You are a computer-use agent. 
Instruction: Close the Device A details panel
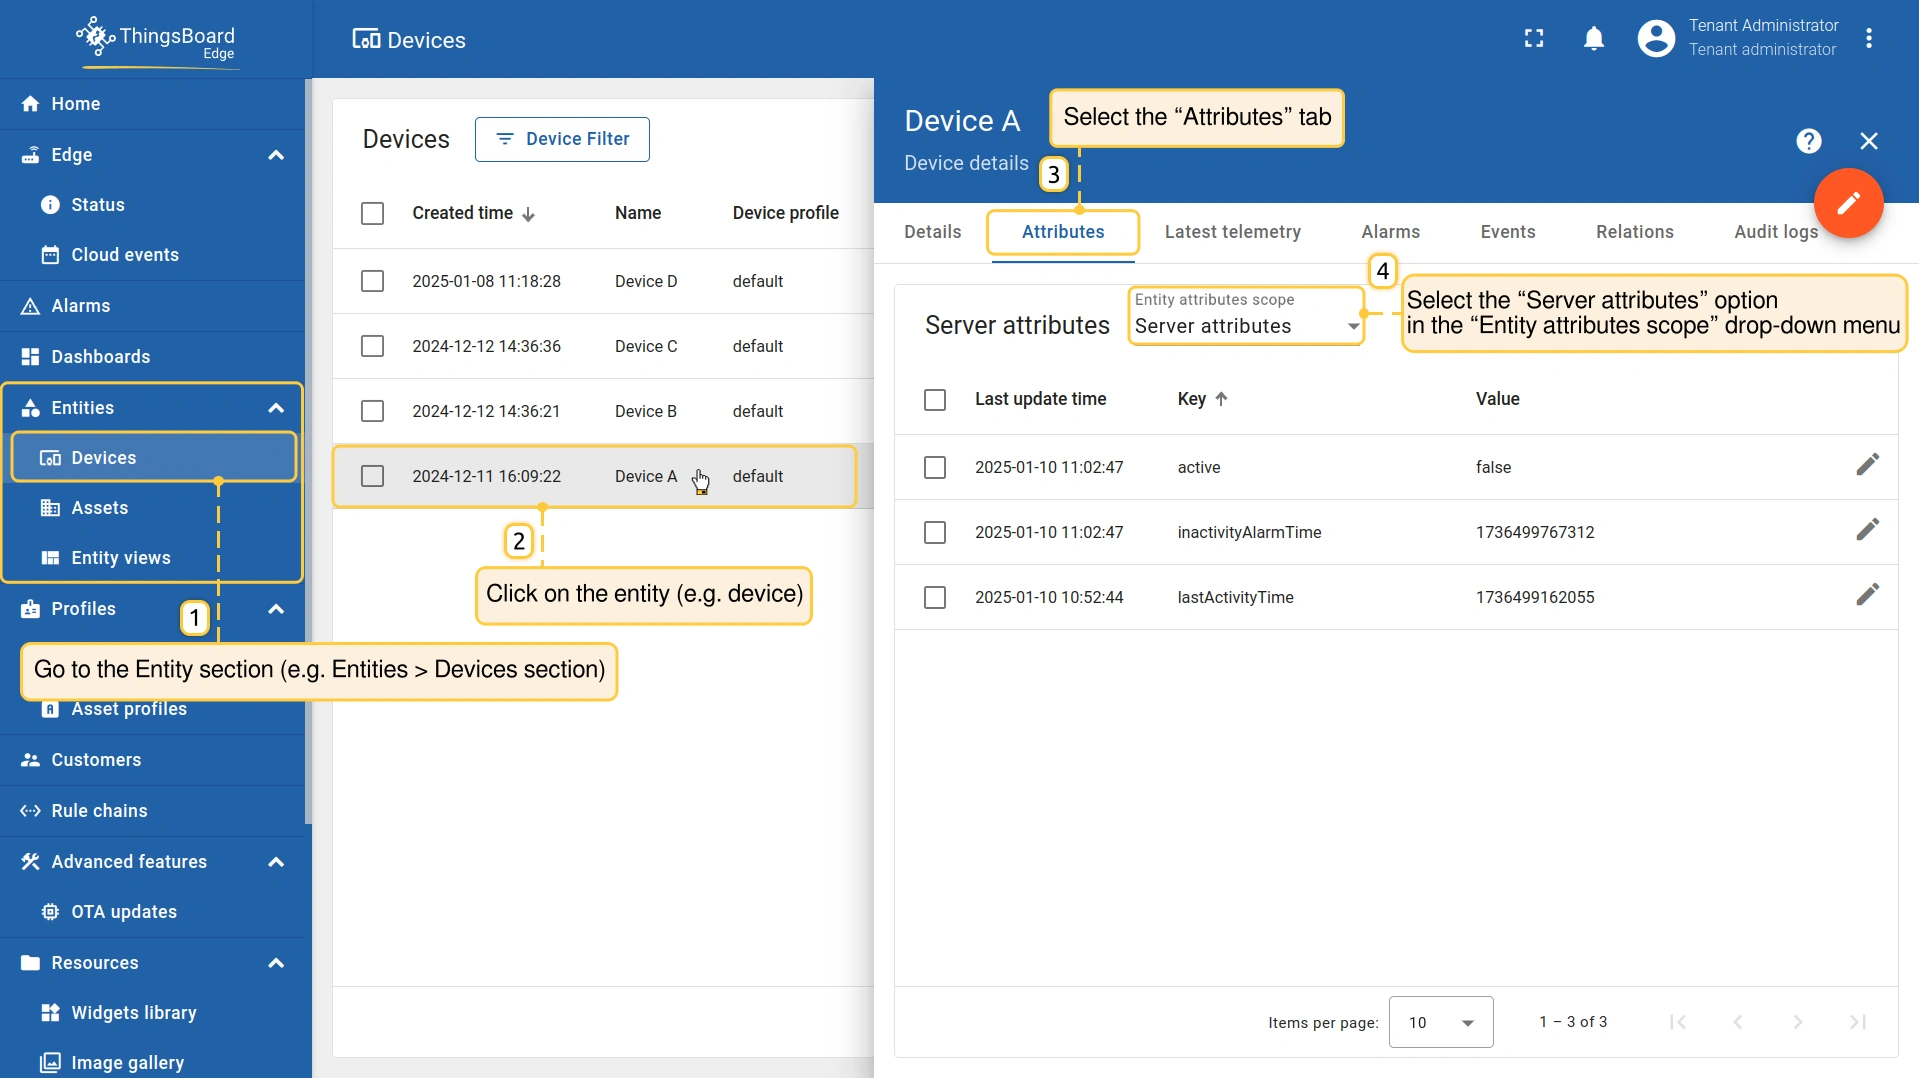click(1868, 141)
